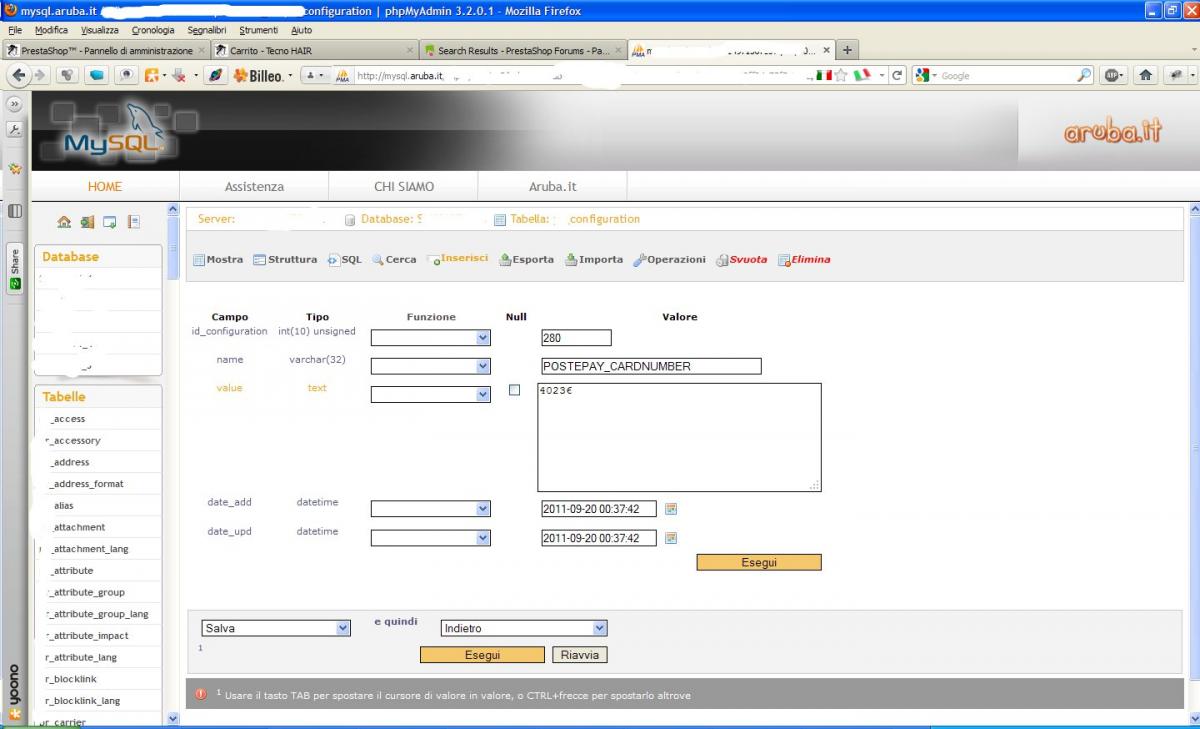1200x729 pixels.
Task: Open calendar picker for date_upd
Action: point(671,538)
